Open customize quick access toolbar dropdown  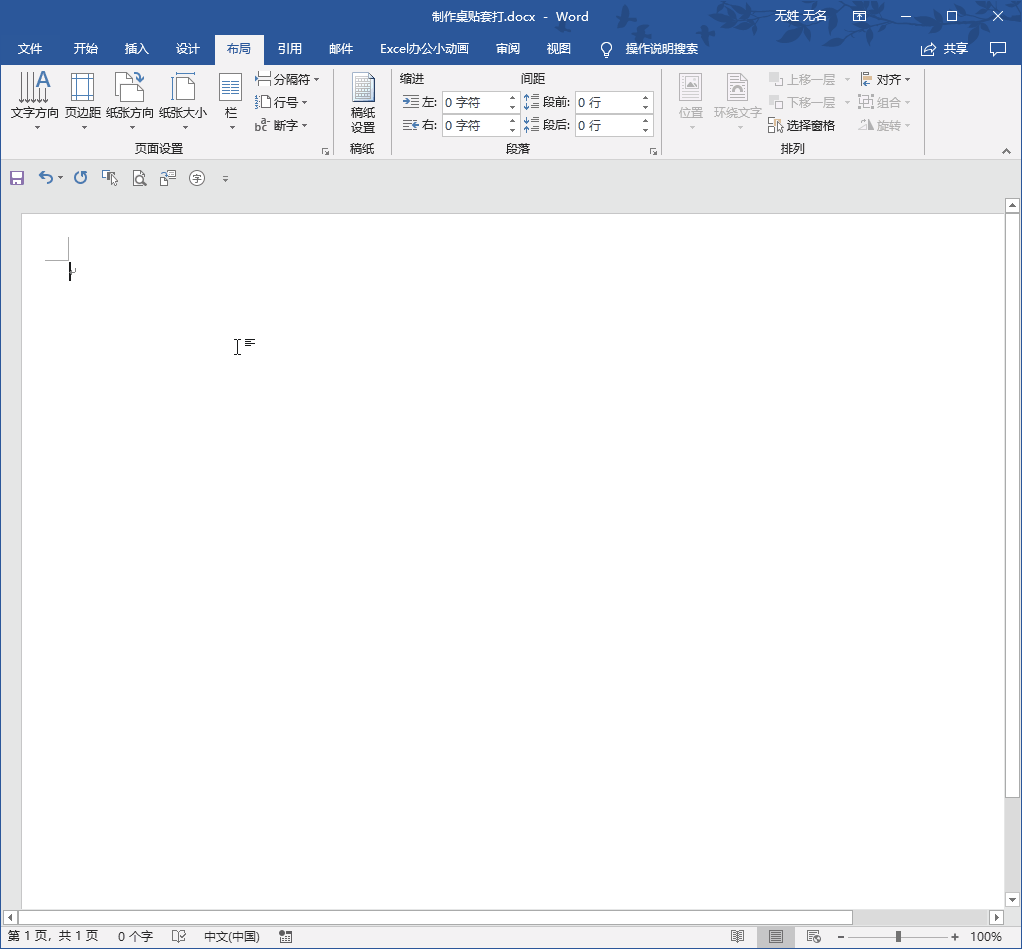coord(226,179)
